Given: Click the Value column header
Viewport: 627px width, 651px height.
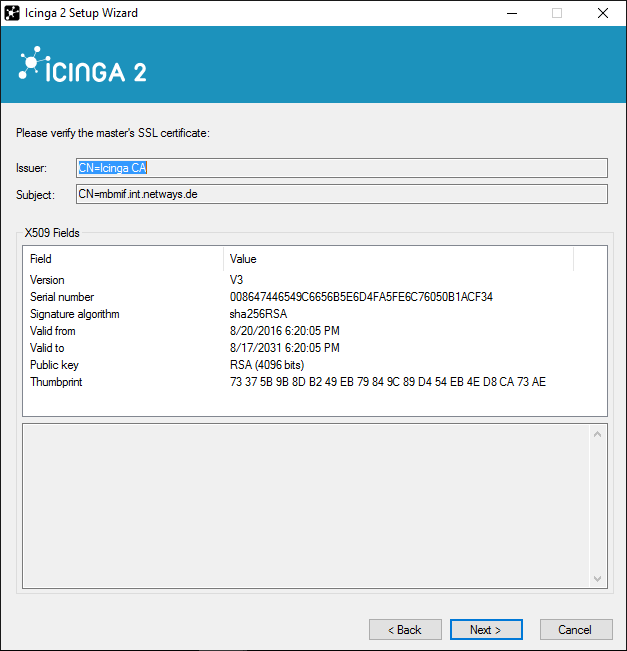Looking at the screenshot, I should 398,259.
